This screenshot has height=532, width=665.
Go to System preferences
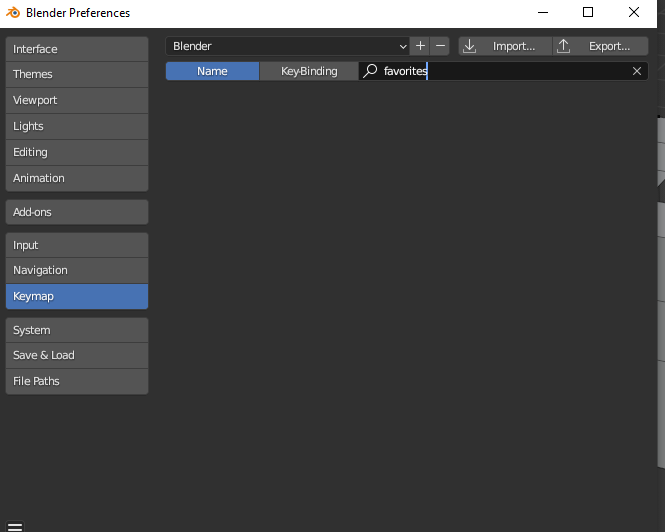(x=77, y=330)
